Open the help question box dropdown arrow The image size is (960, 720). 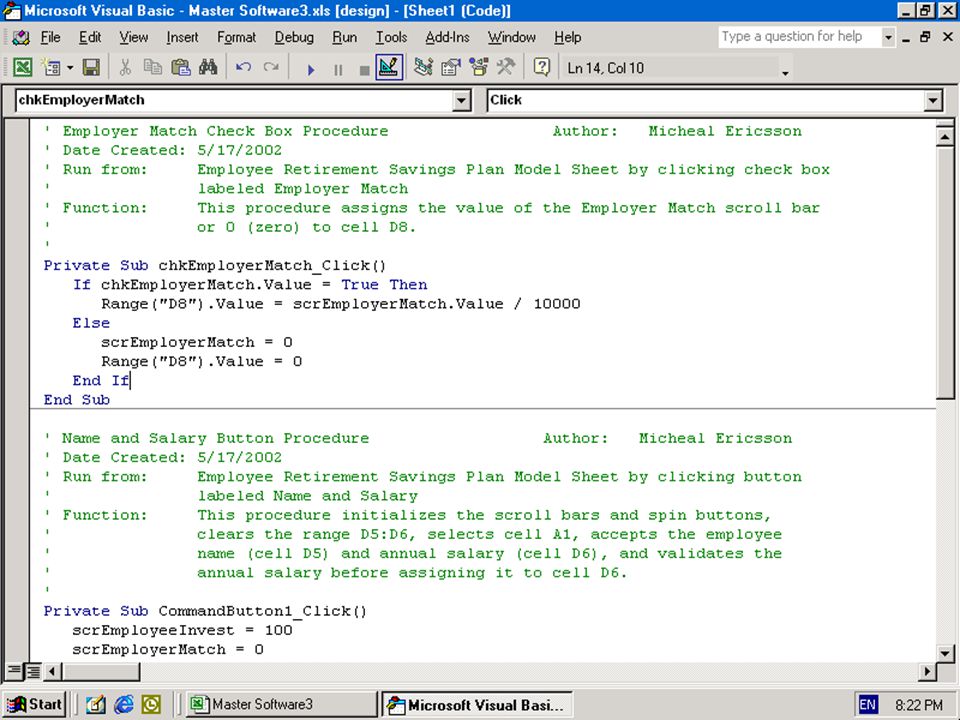tap(888, 37)
